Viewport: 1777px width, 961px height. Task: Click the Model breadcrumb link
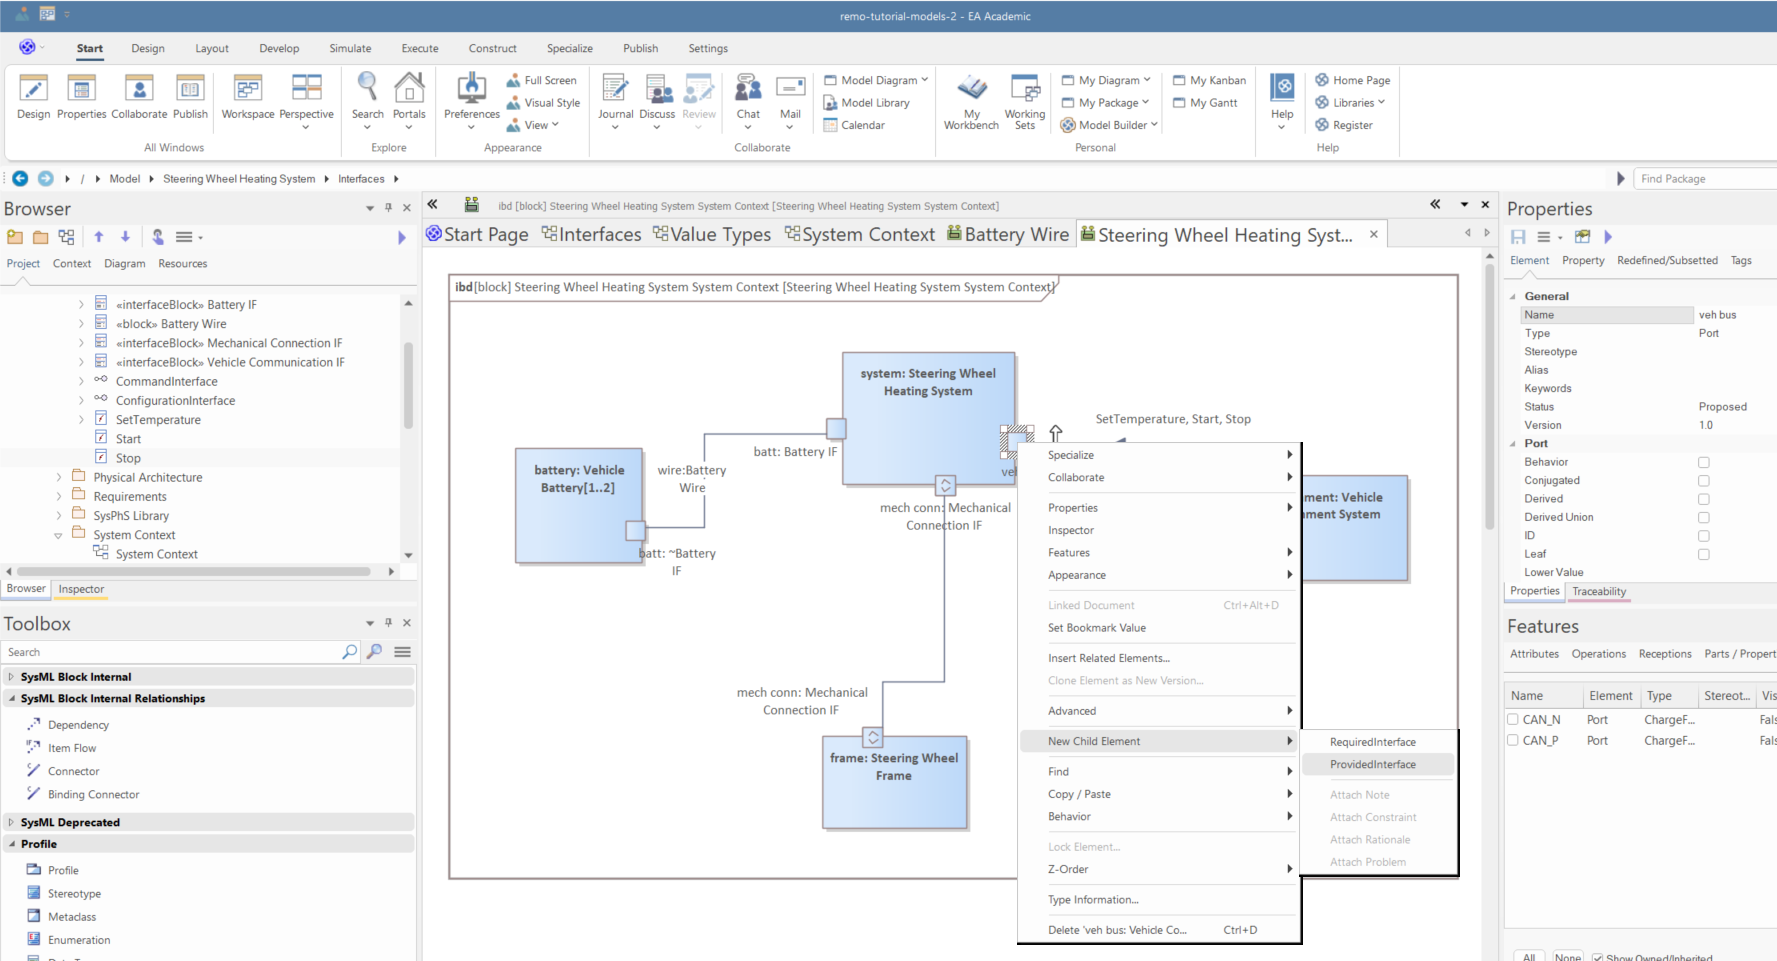tap(124, 179)
